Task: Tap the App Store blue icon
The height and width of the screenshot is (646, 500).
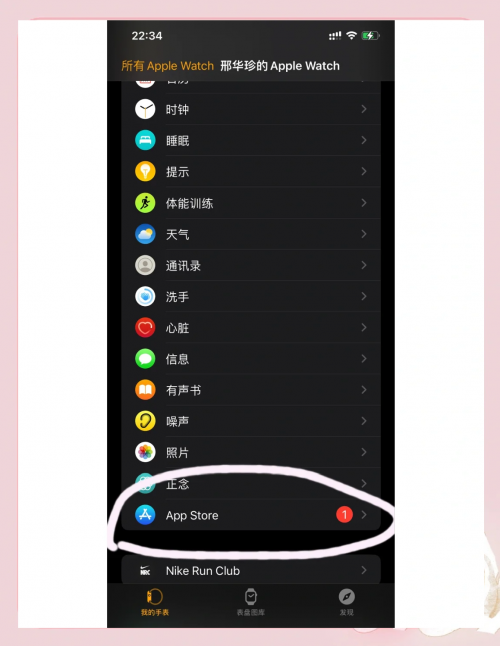Action: tap(145, 515)
